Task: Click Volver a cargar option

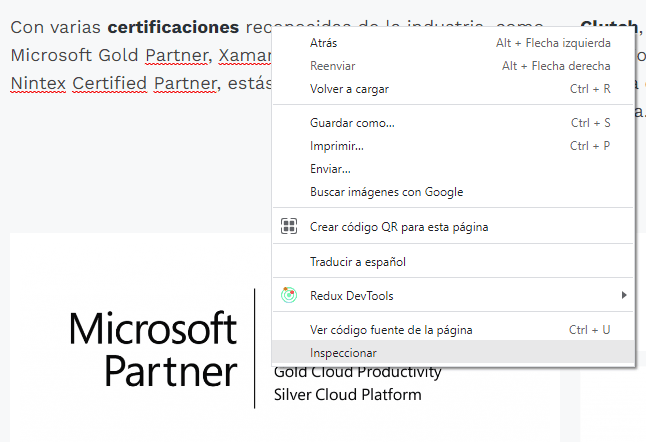Action: [x=453, y=89]
